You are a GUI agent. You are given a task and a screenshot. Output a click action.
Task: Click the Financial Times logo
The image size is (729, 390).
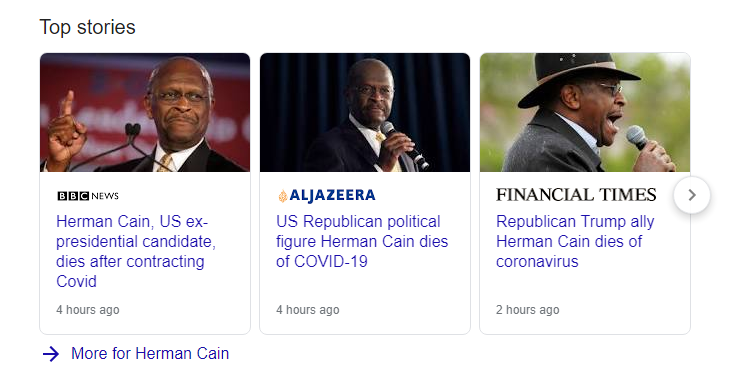point(576,195)
